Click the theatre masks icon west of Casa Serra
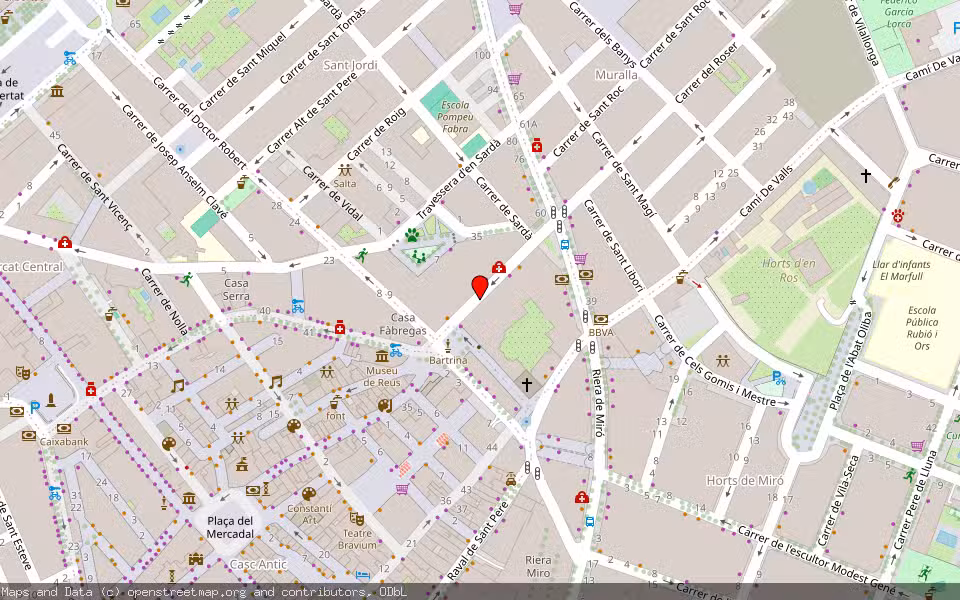Viewport: 960px width, 600px height. 23,372
